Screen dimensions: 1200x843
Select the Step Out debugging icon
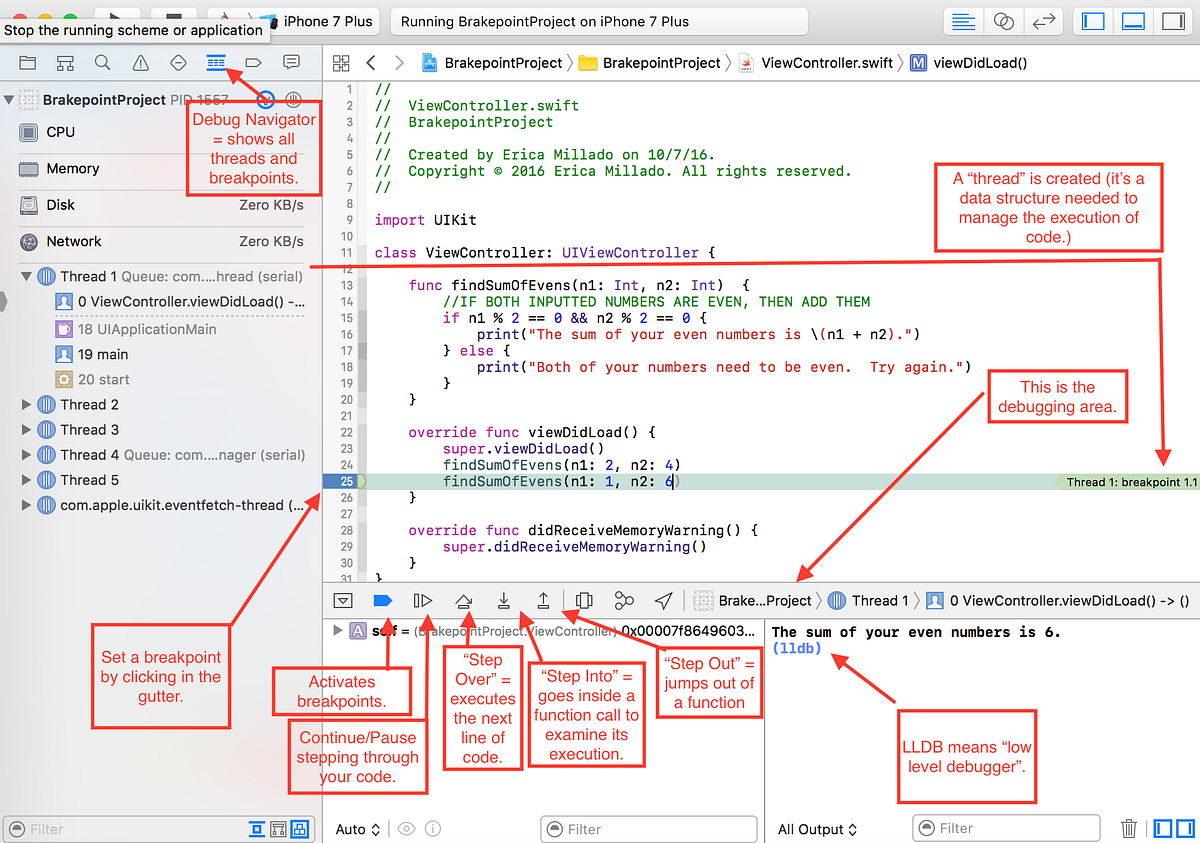542,600
